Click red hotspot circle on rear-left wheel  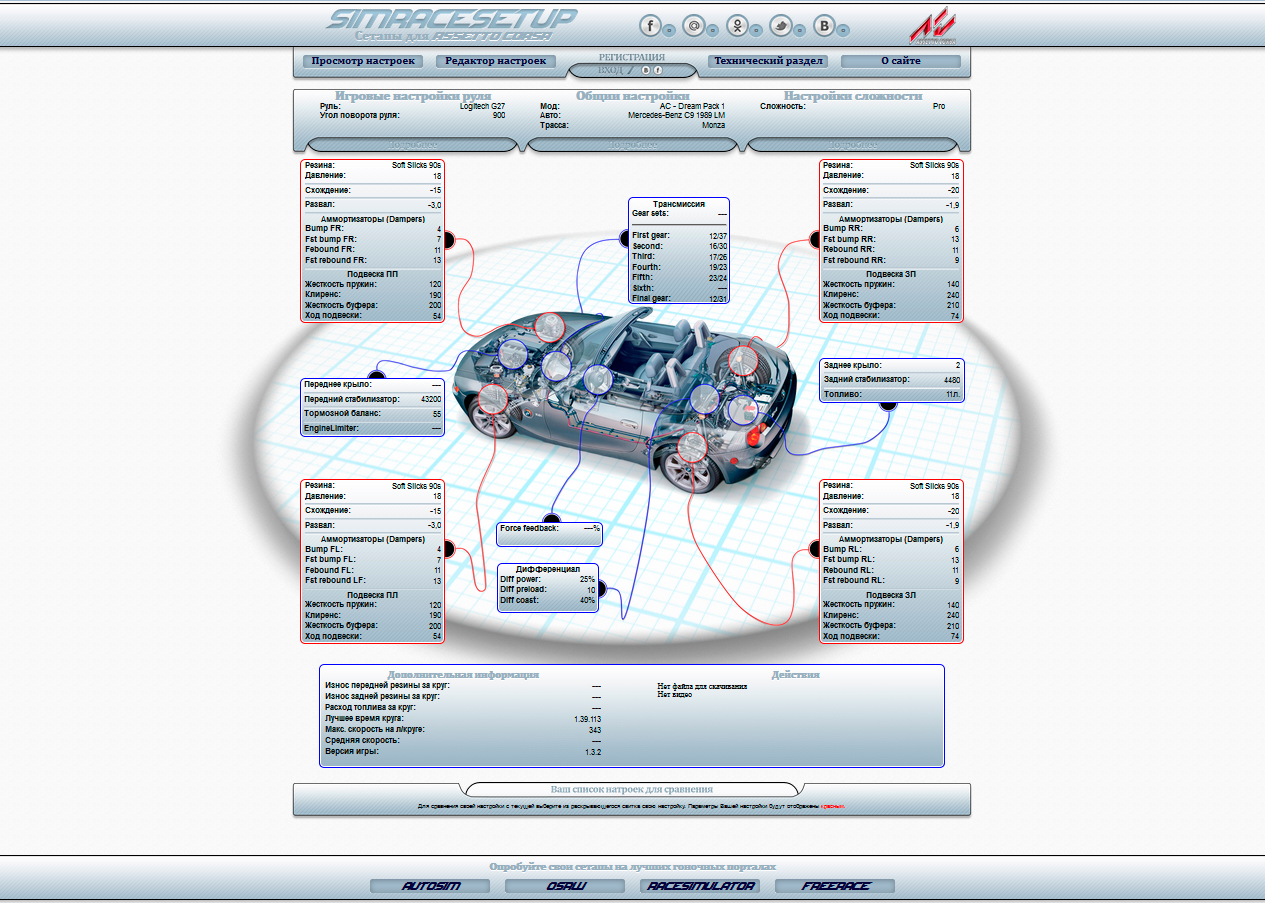[x=692, y=447]
